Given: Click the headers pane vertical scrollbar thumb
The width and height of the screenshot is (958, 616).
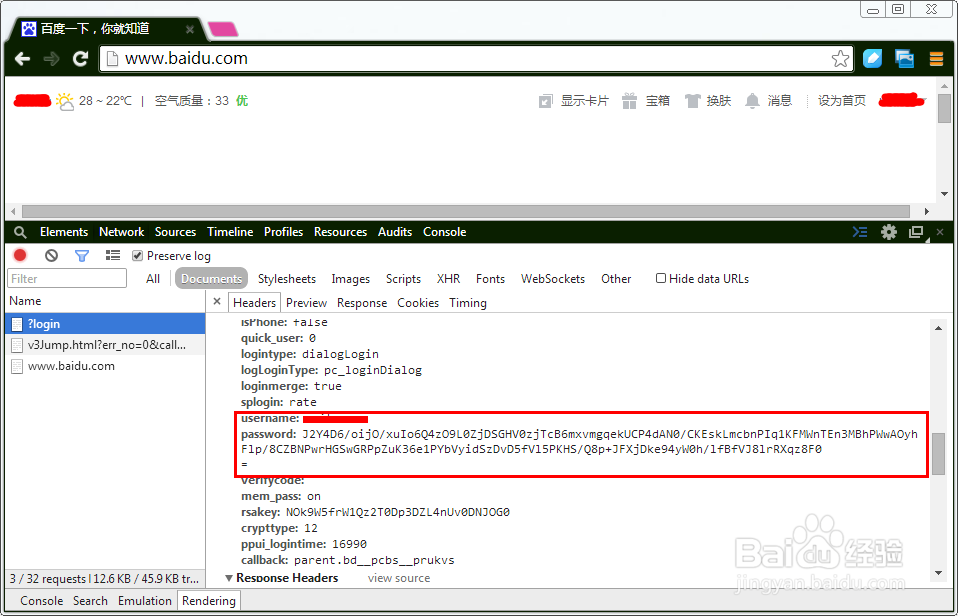Looking at the screenshot, I should pos(938,453).
